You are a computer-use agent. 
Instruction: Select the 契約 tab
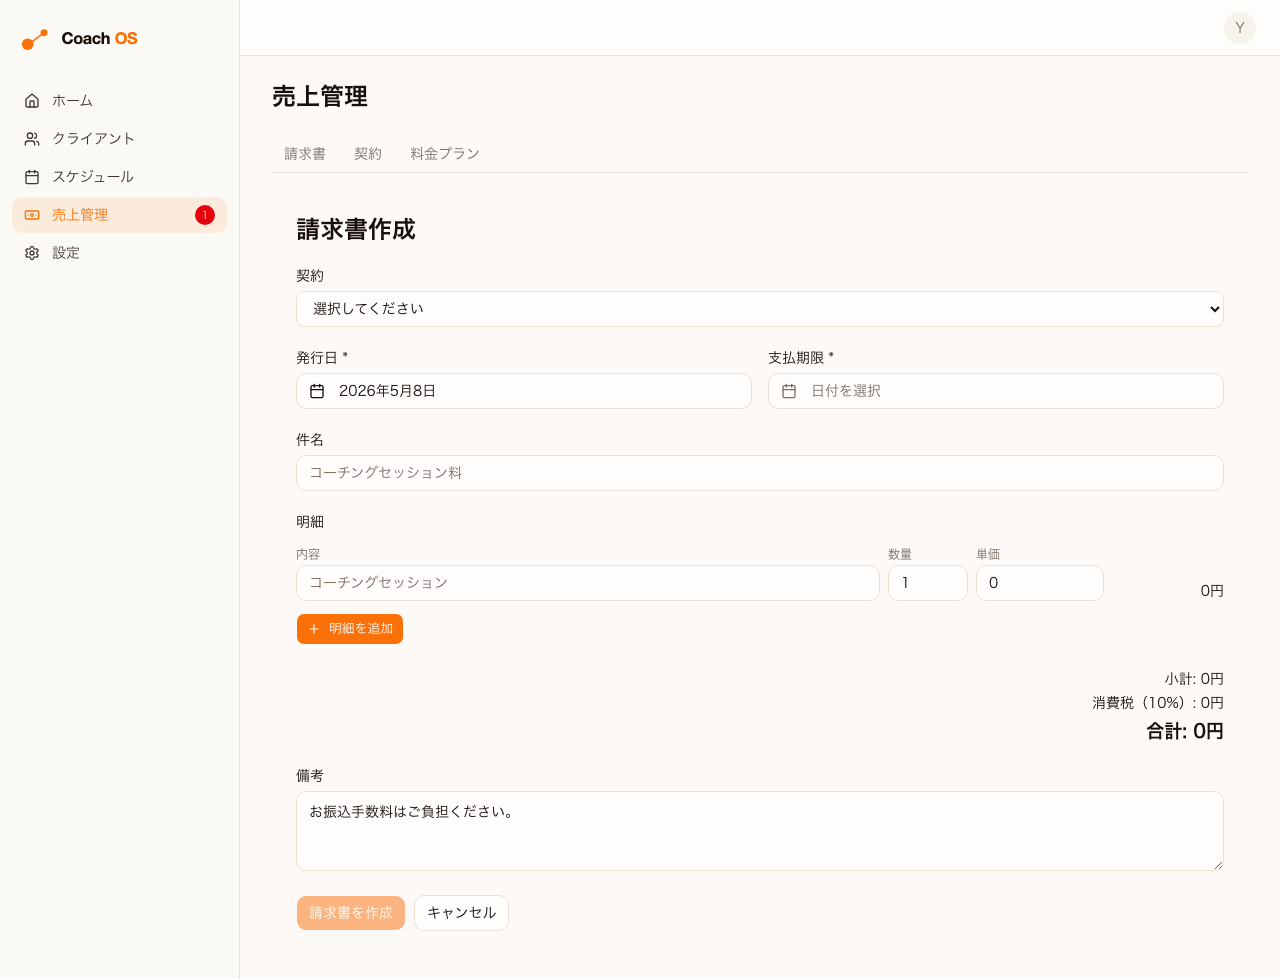click(368, 154)
